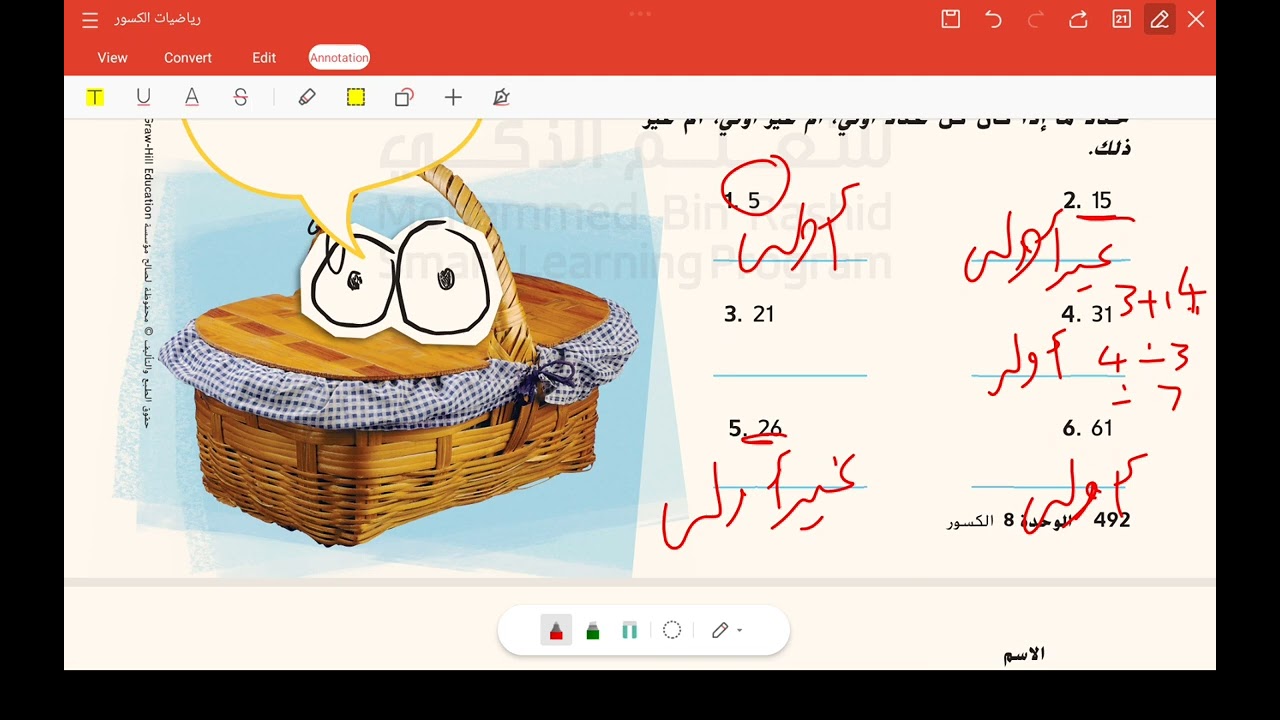
Task: Undo the last annotation
Action: click(x=993, y=19)
